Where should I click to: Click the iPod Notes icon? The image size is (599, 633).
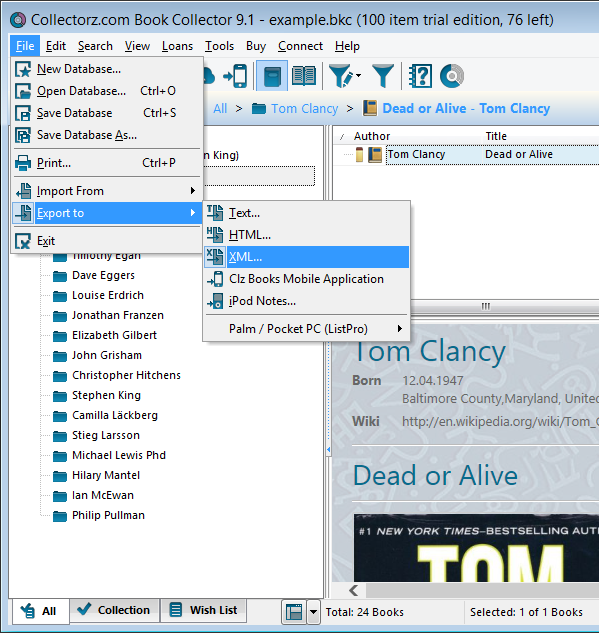tap(215, 301)
